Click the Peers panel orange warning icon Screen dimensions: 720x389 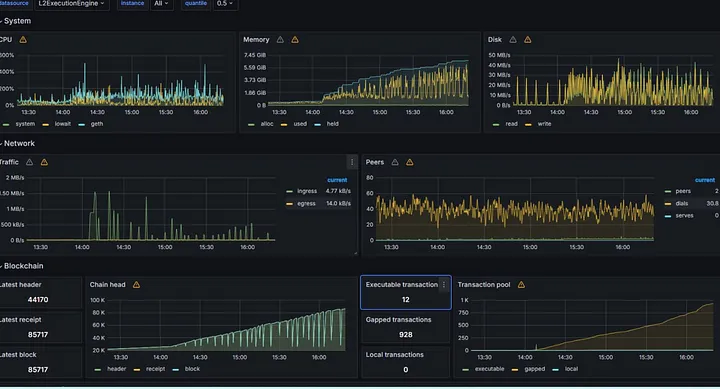click(x=410, y=162)
